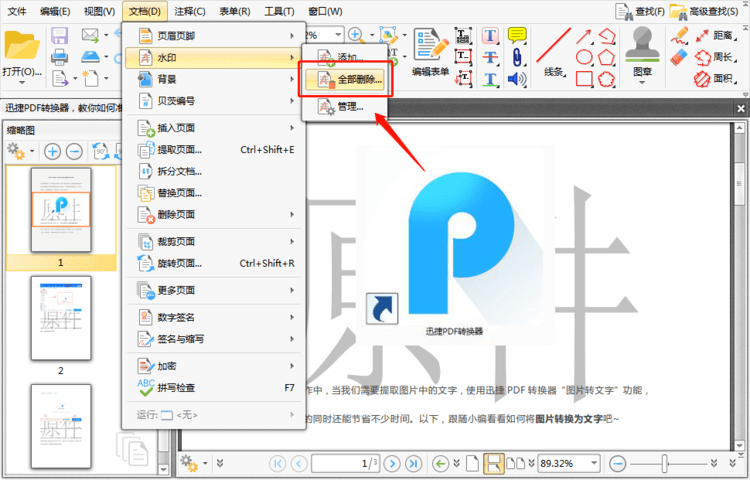Expand the email icon dropdown arrow
This screenshot has height=480, width=750.
tap(106, 35)
